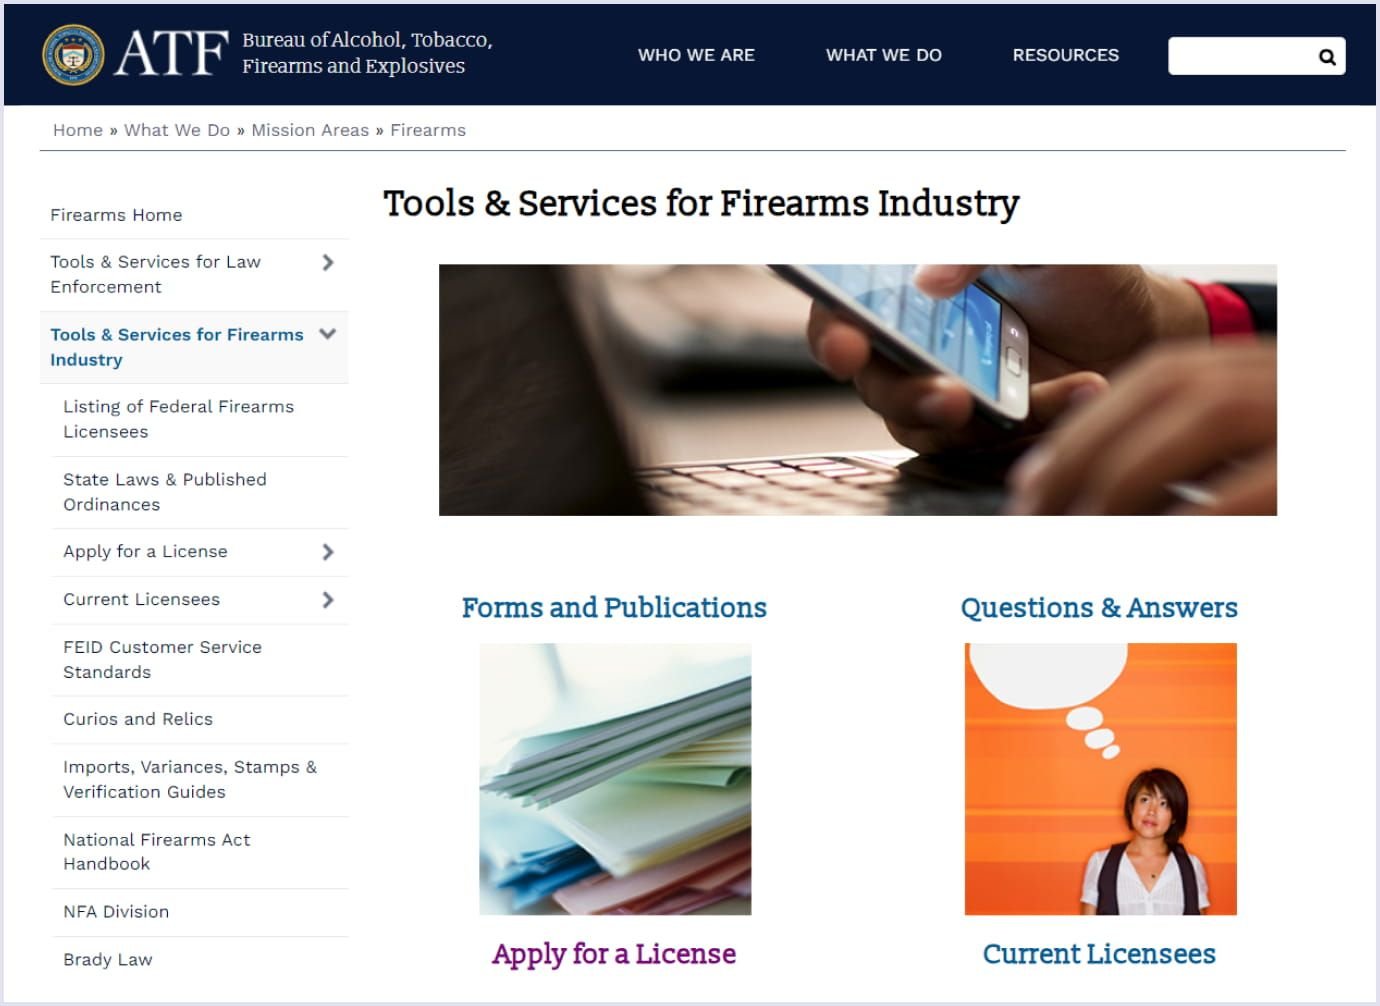This screenshot has height=1006, width=1380.
Task: Open the WHAT WE DO menu
Action: pos(884,55)
